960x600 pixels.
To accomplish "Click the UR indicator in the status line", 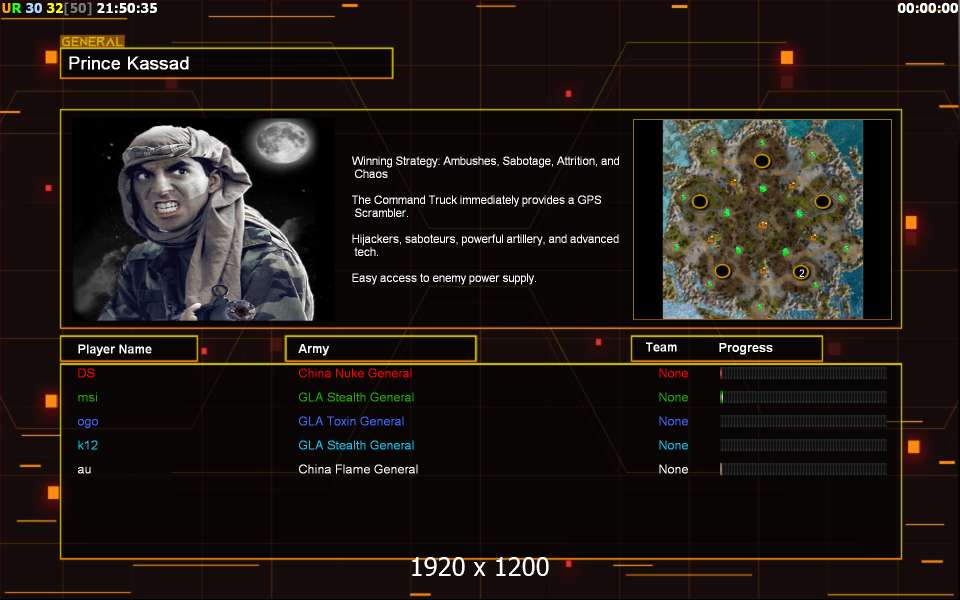I will coord(11,8).
